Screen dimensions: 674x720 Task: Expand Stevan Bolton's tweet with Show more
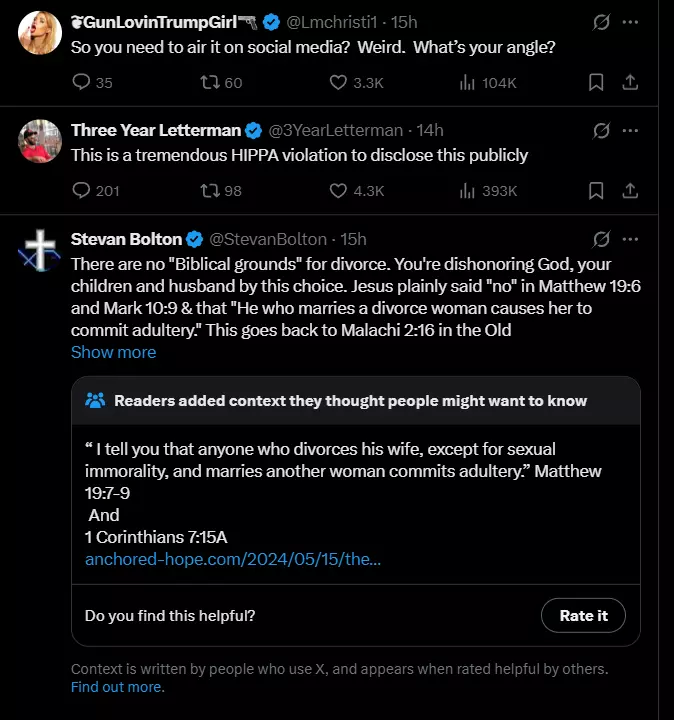(113, 352)
